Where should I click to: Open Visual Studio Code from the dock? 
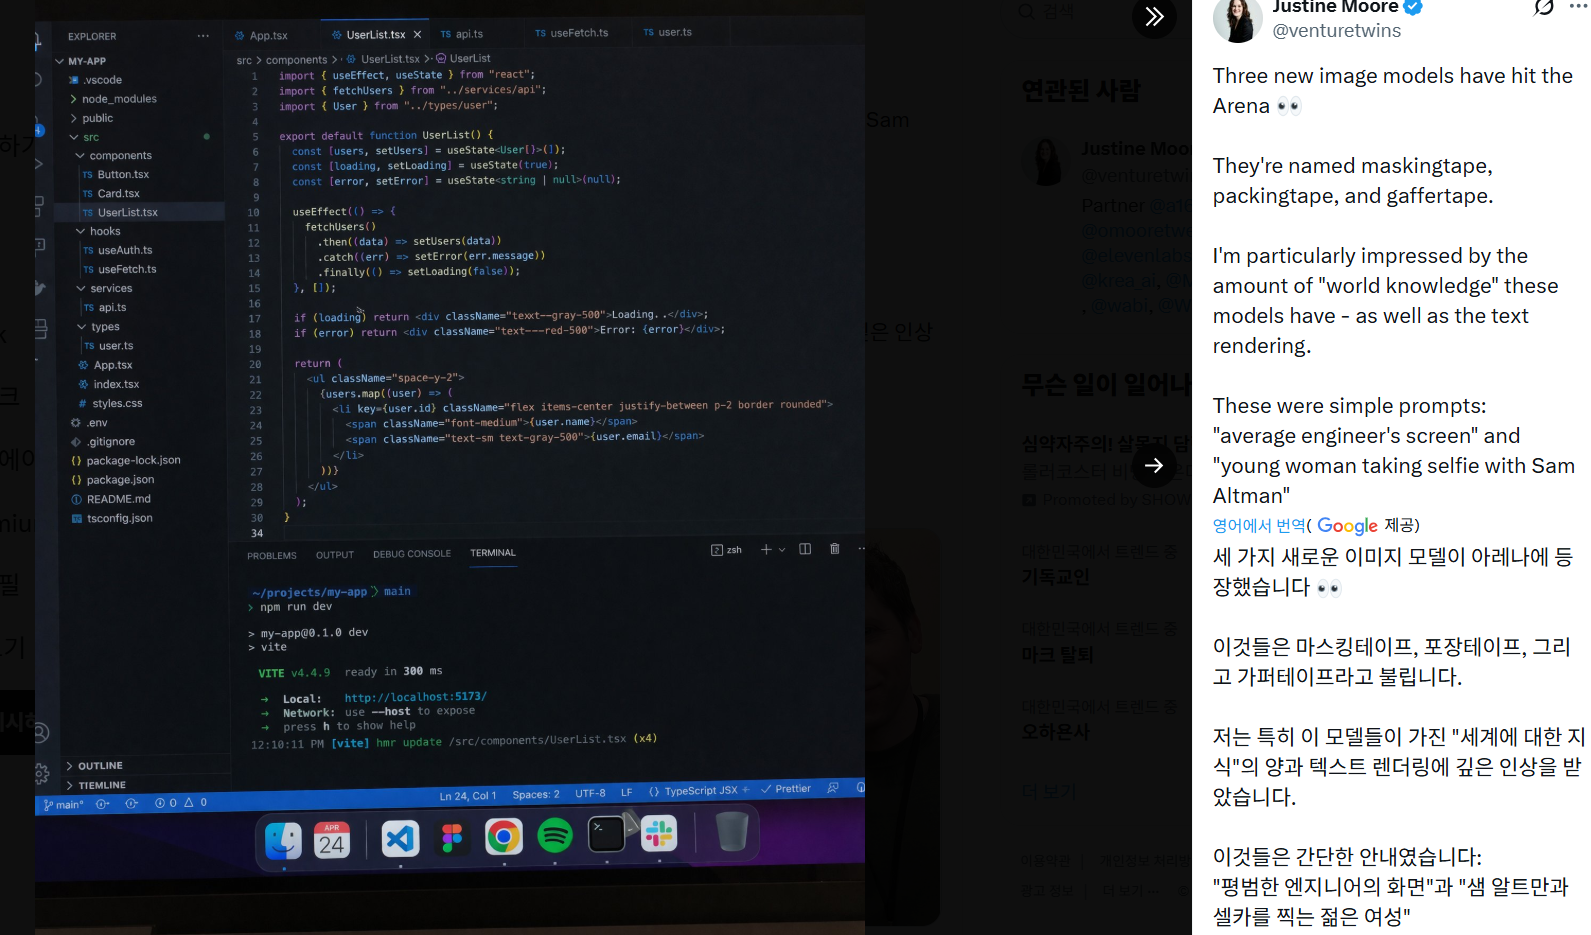coord(400,837)
